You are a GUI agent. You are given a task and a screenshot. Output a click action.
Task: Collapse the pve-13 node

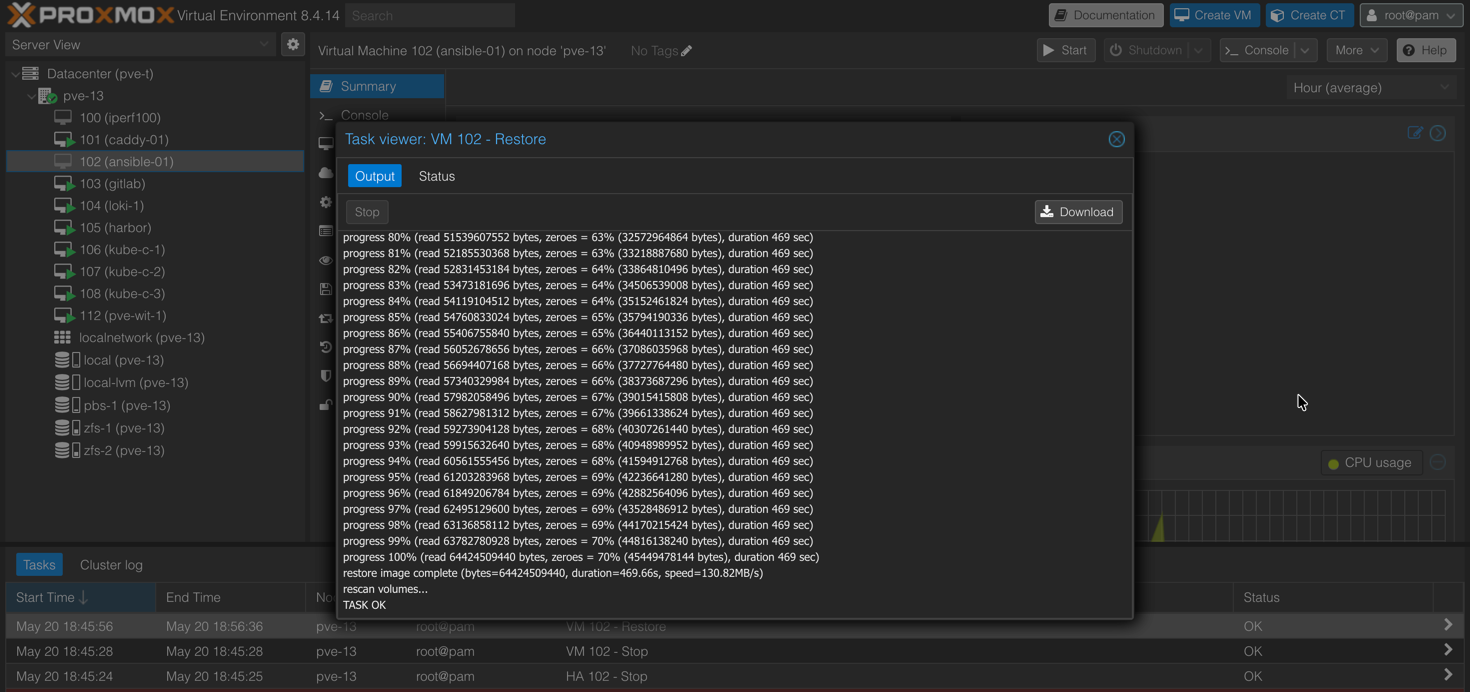tap(31, 96)
